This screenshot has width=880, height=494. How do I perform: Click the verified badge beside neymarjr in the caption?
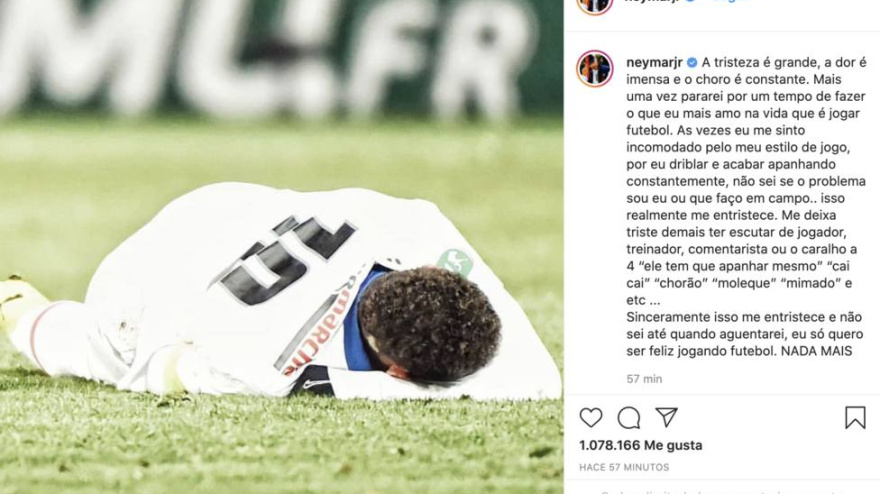[x=692, y=62]
